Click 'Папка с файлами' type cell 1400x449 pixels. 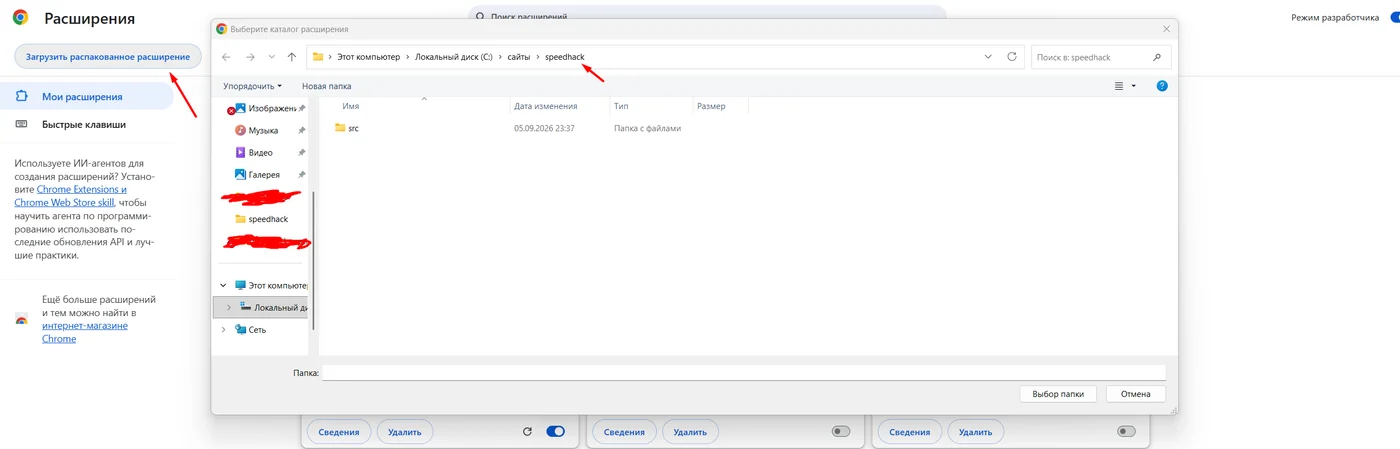click(x=647, y=128)
